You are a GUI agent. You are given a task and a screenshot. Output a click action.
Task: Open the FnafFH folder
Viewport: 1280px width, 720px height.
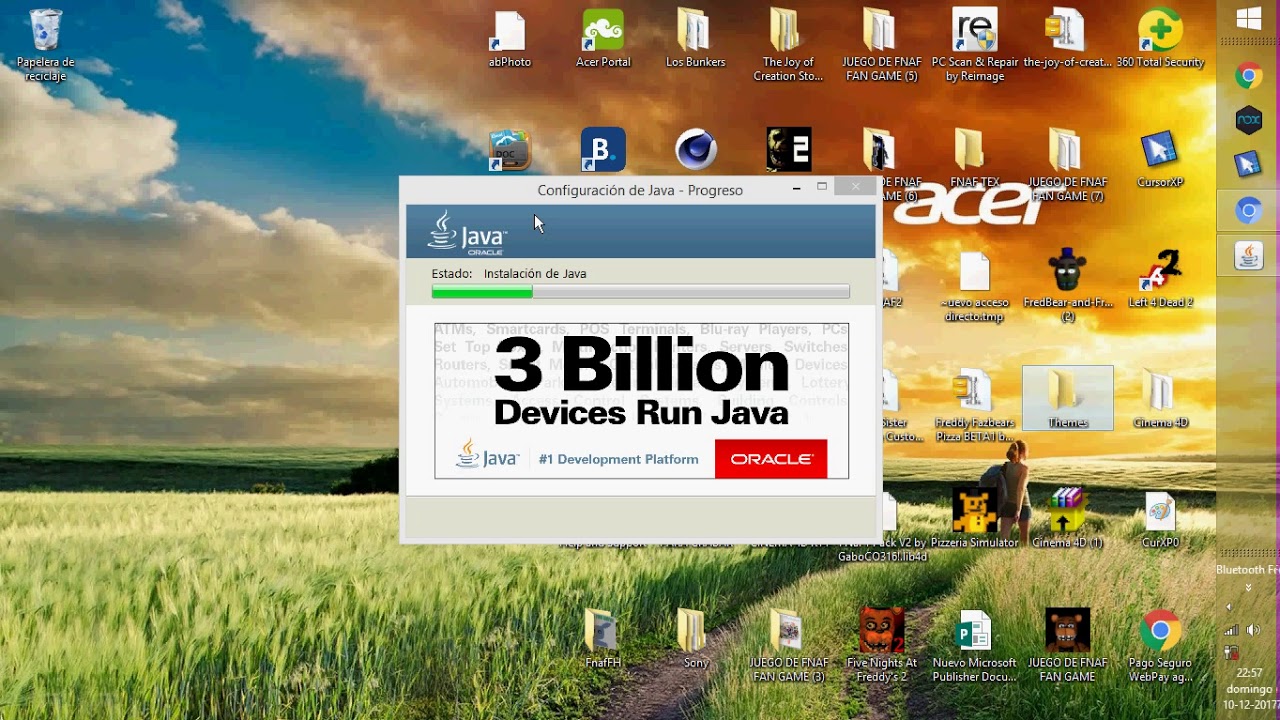click(603, 640)
